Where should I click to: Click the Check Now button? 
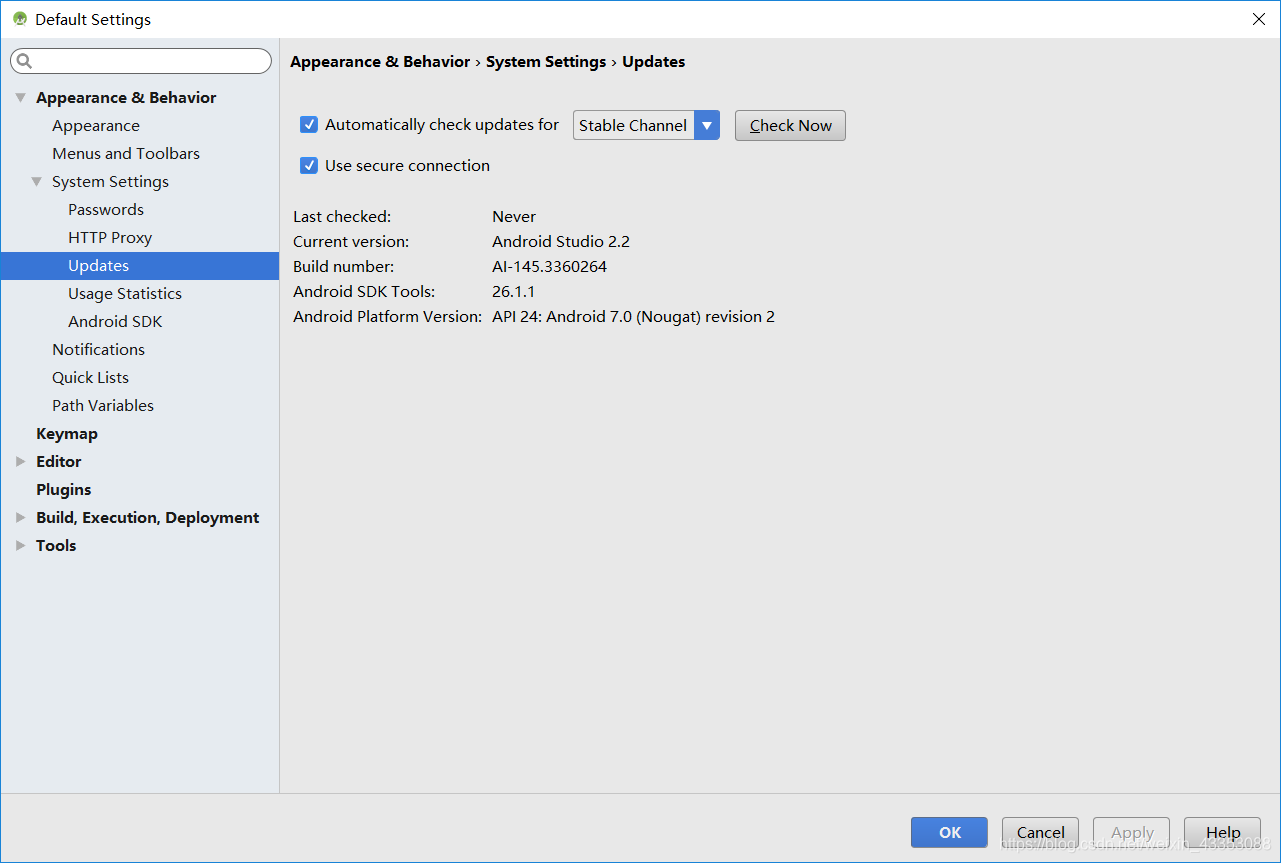(790, 125)
